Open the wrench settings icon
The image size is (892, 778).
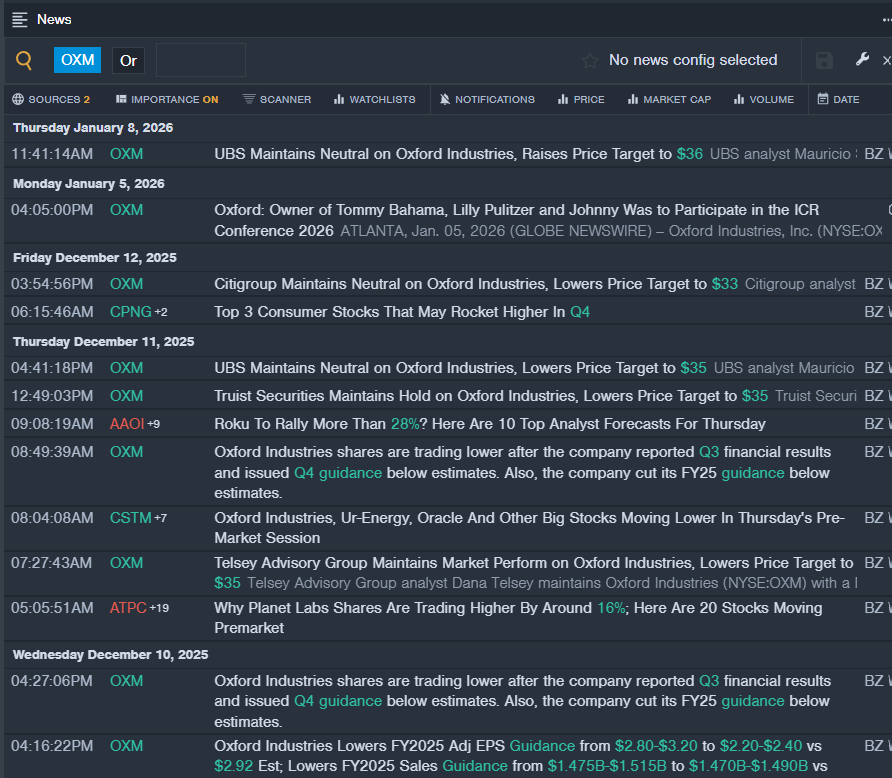(862, 60)
